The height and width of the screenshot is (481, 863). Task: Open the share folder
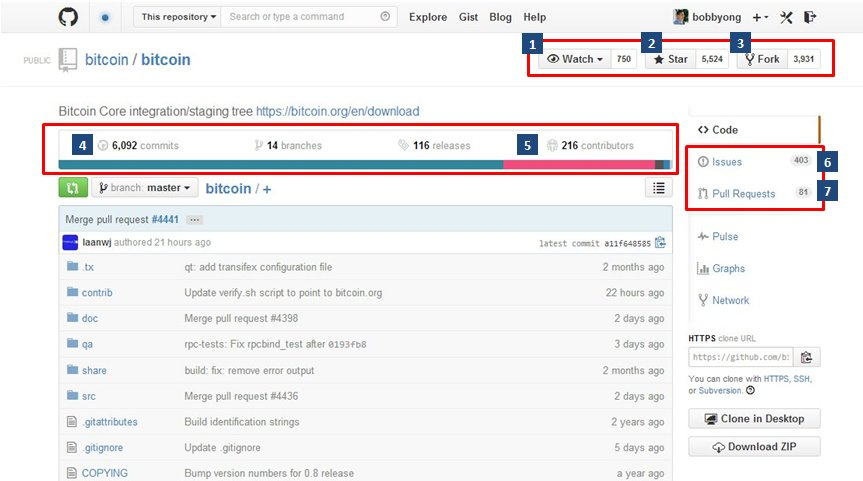point(94,370)
